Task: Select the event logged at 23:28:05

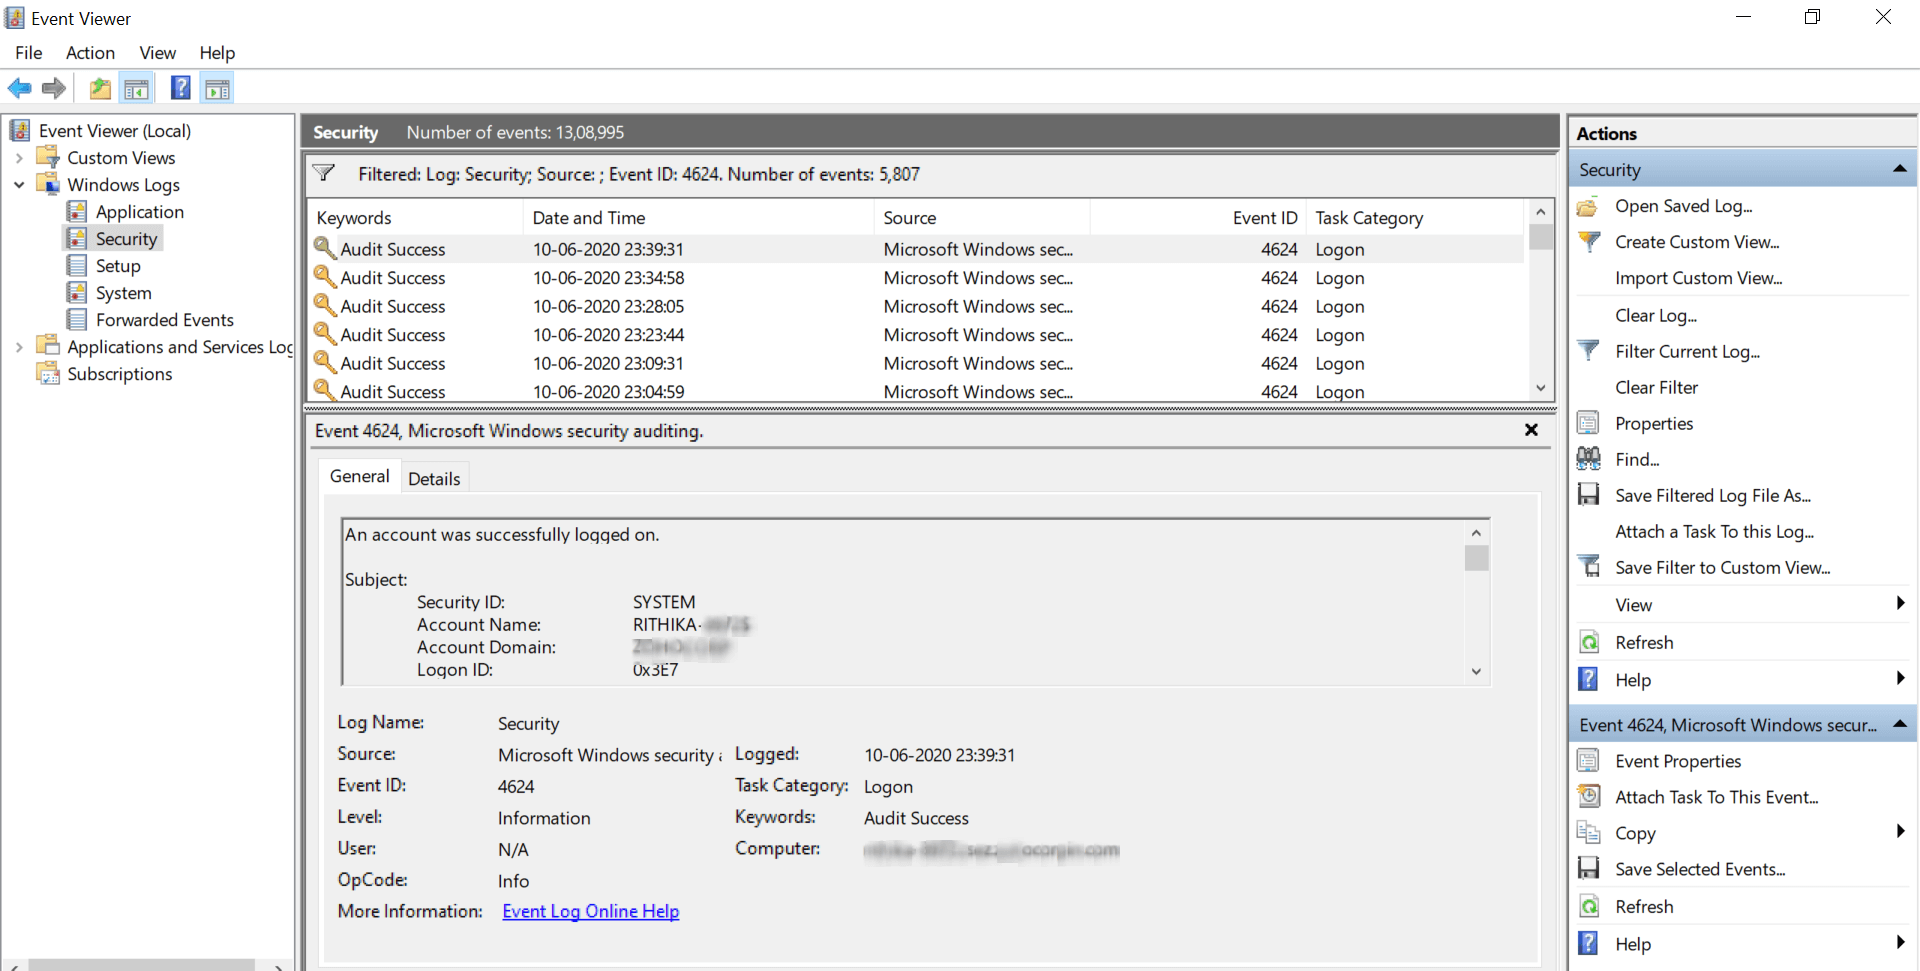Action: [x=915, y=307]
